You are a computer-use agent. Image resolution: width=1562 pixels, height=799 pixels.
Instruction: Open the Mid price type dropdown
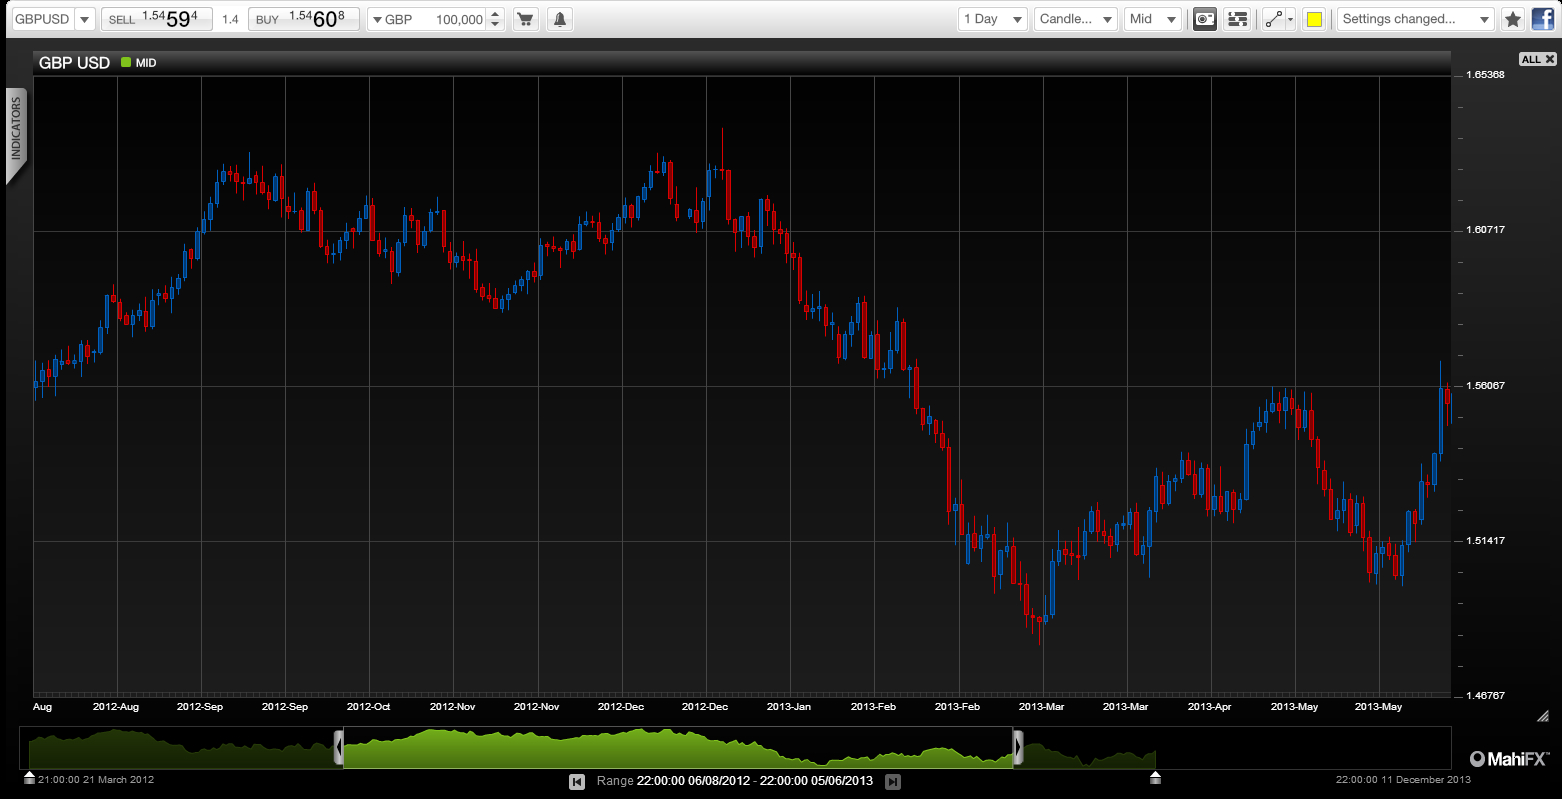1153,19
